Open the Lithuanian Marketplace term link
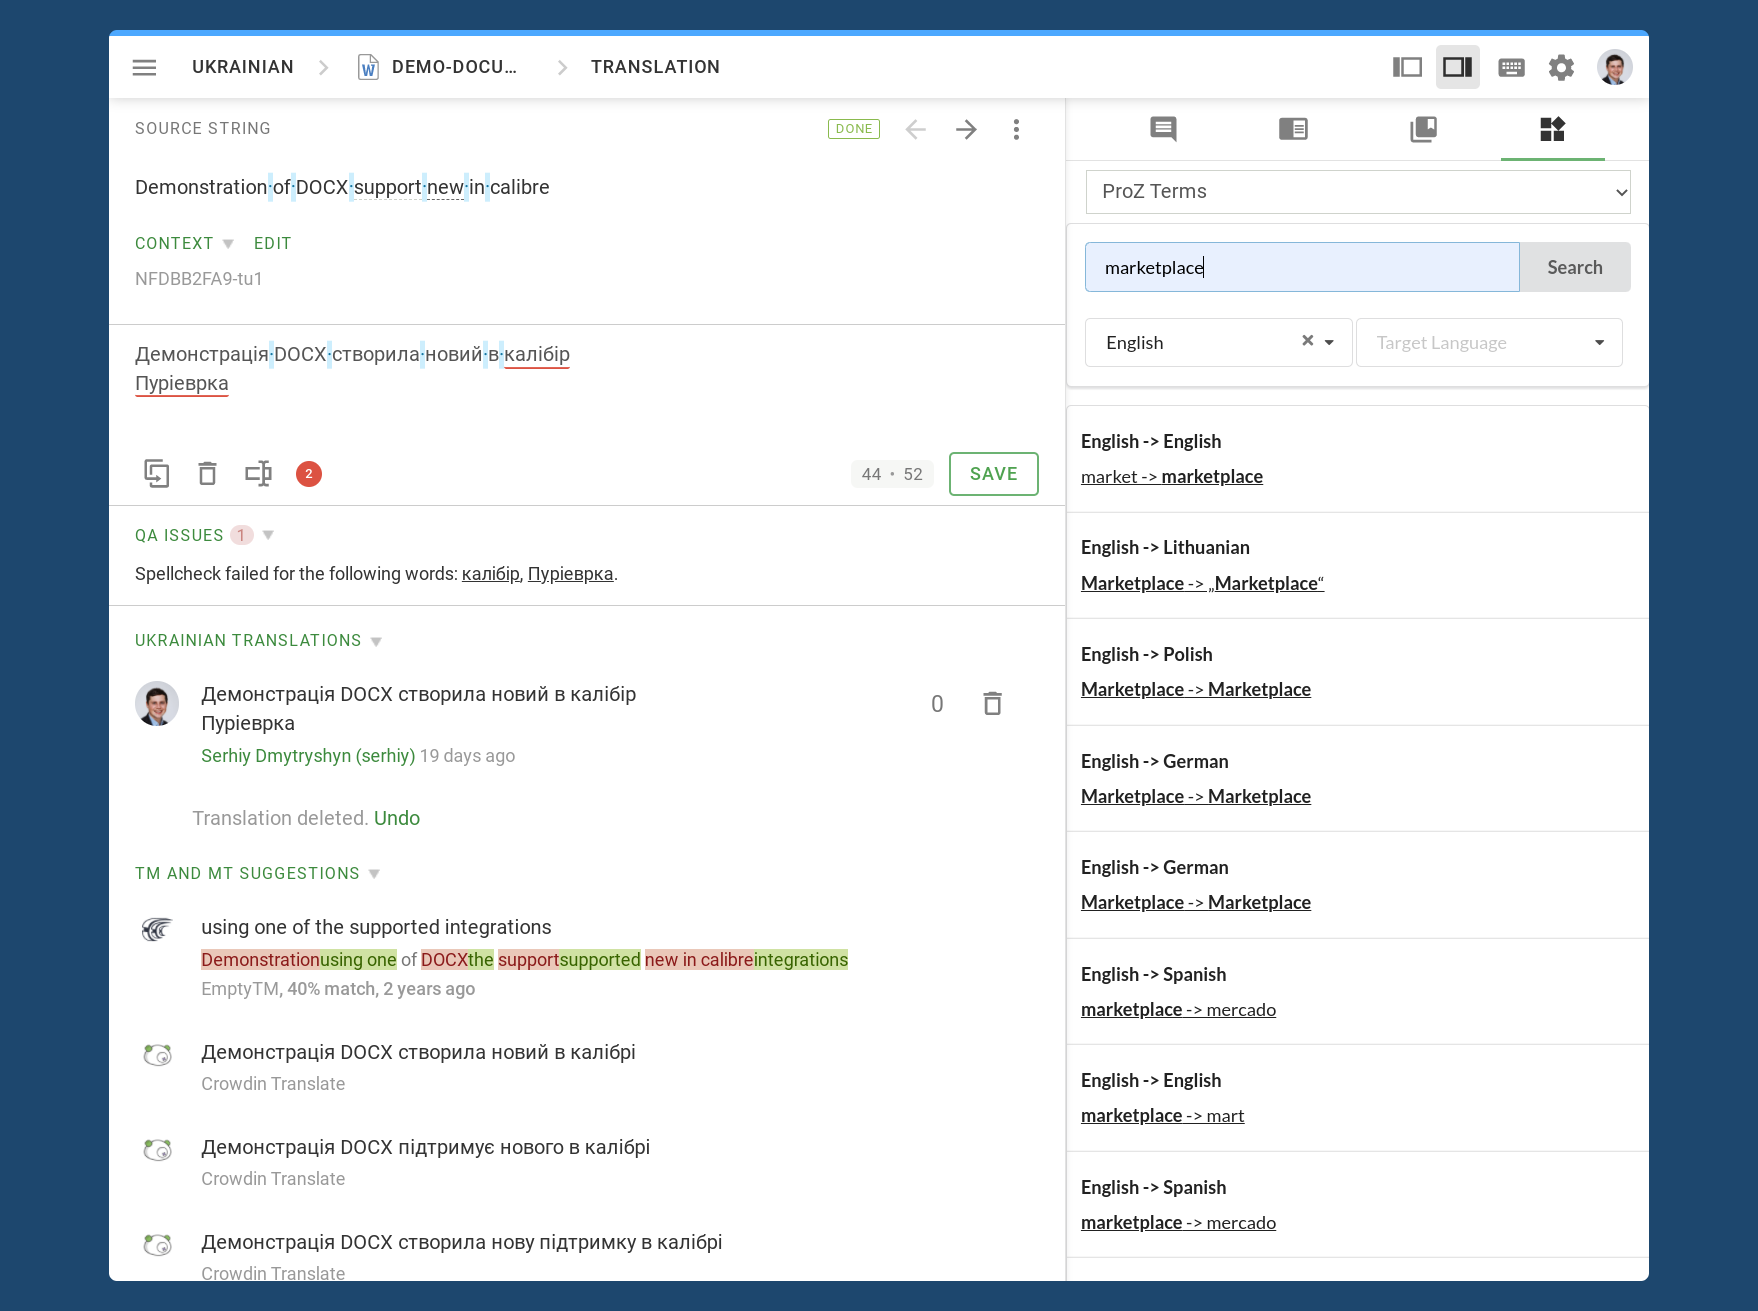Viewport: 1758px width, 1311px height. (1202, 583)
